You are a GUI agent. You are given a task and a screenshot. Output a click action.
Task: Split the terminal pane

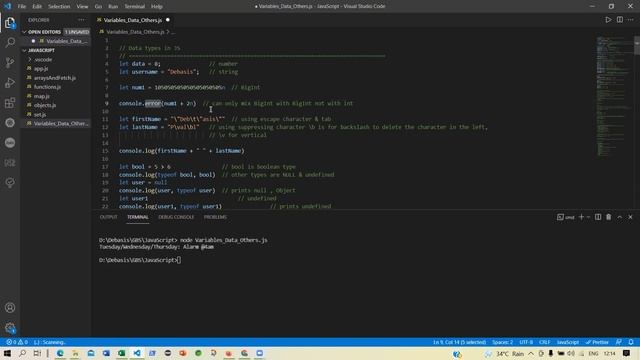coord(598,217)
